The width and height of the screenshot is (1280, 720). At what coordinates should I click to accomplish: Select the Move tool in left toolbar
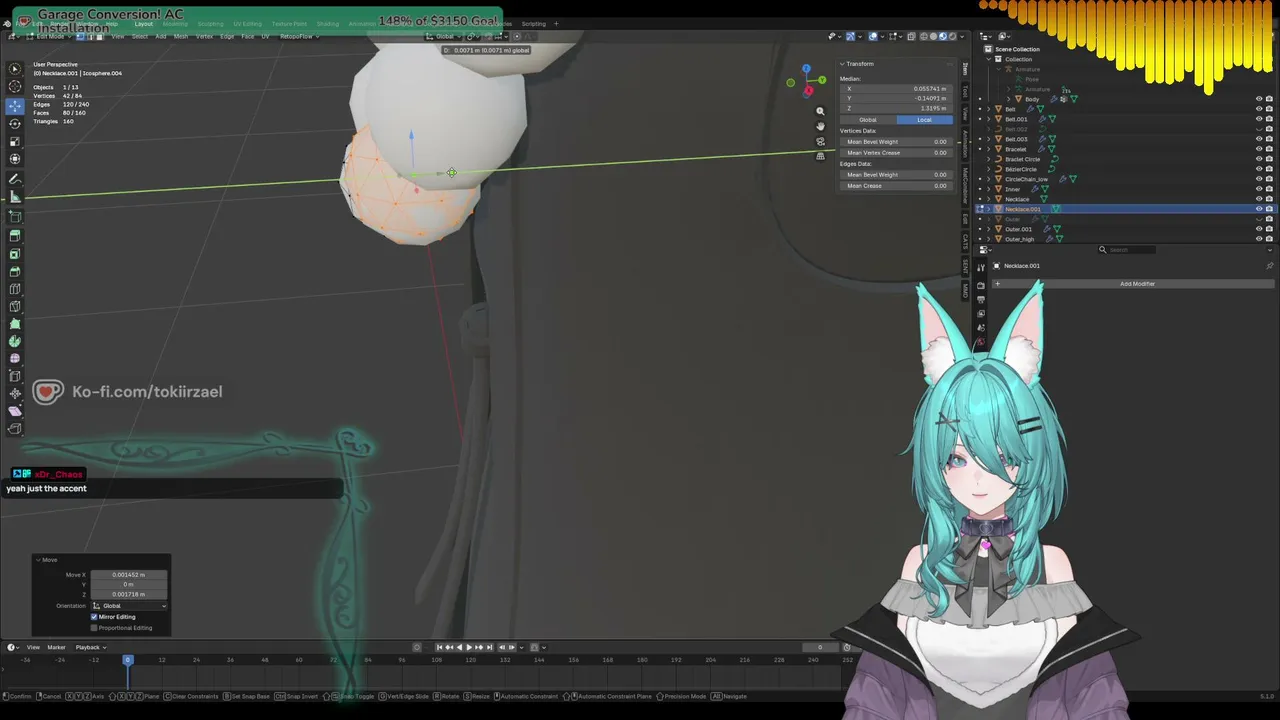(x=15, y=105)
